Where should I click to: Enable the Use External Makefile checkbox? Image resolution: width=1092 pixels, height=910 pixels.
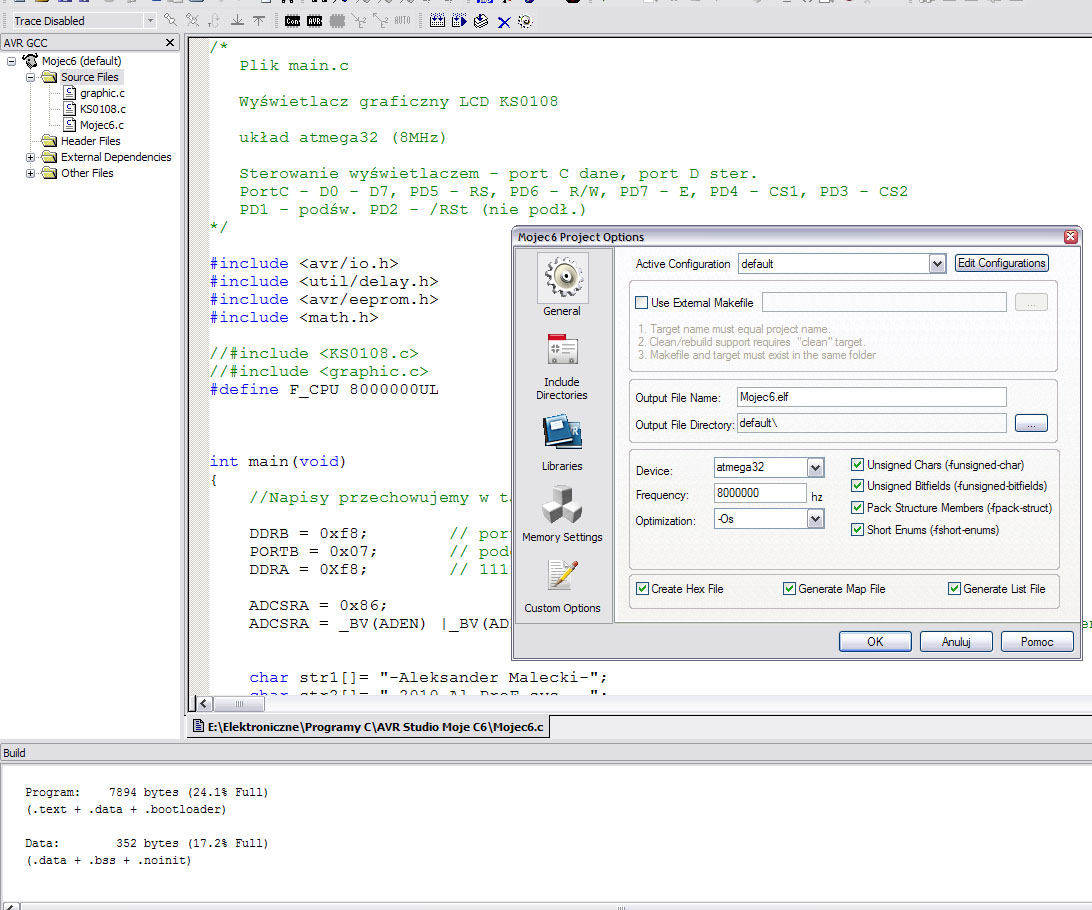click(x=642, y=303)
